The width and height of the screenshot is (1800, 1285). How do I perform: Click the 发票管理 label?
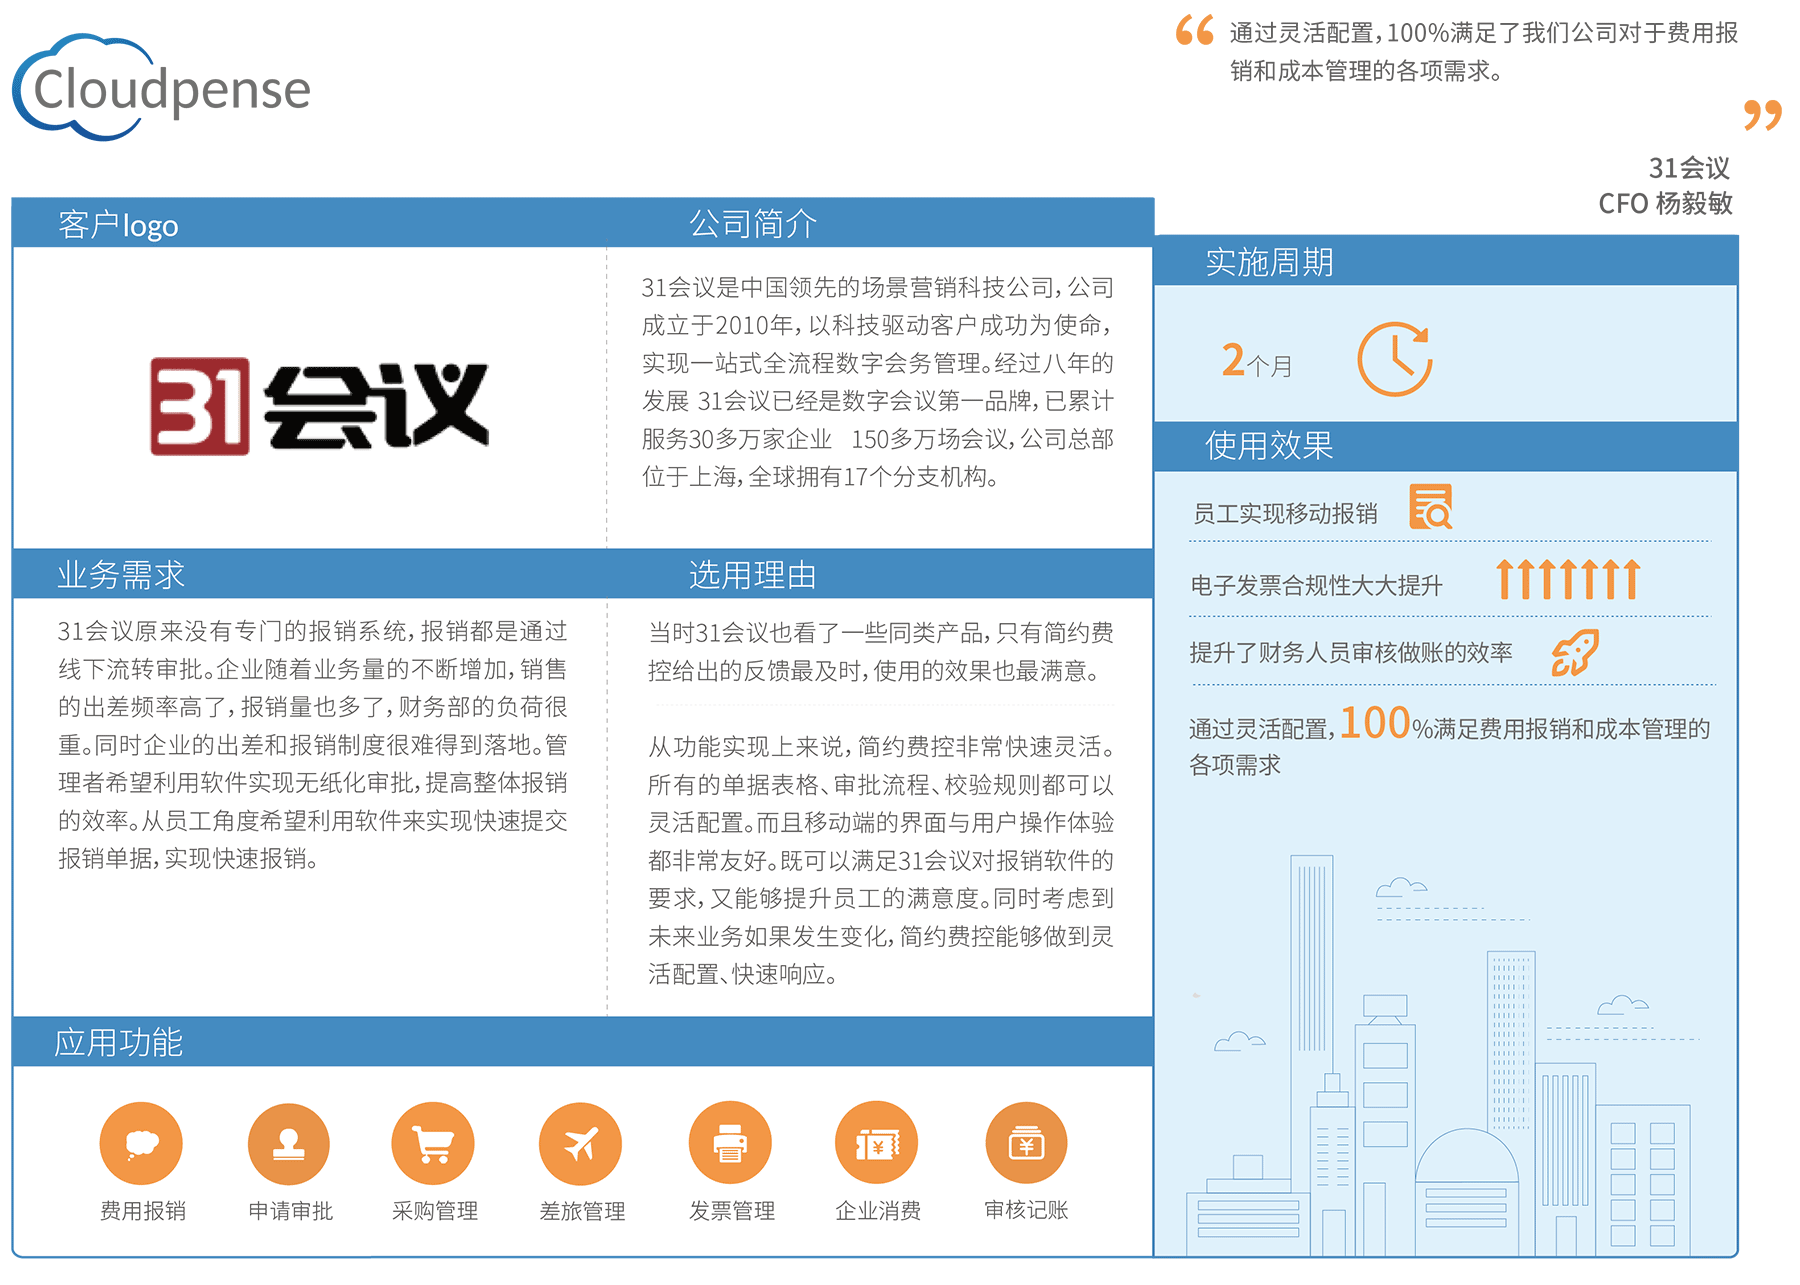[x=732, y=1211]
